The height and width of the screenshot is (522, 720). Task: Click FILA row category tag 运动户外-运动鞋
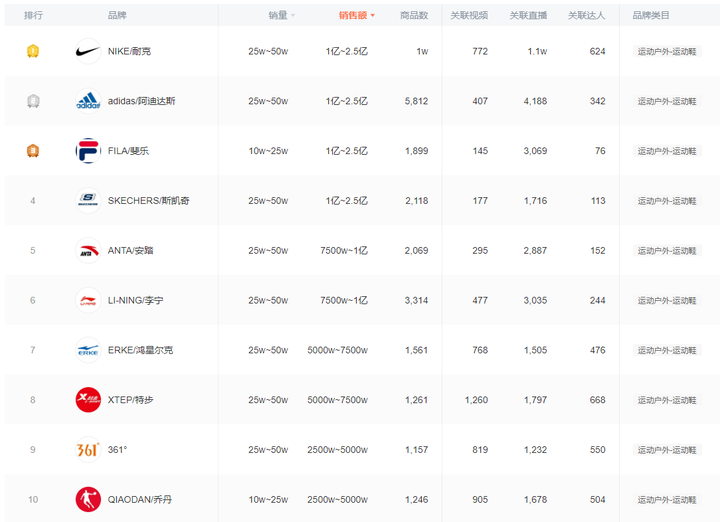[x=667, y=151]
